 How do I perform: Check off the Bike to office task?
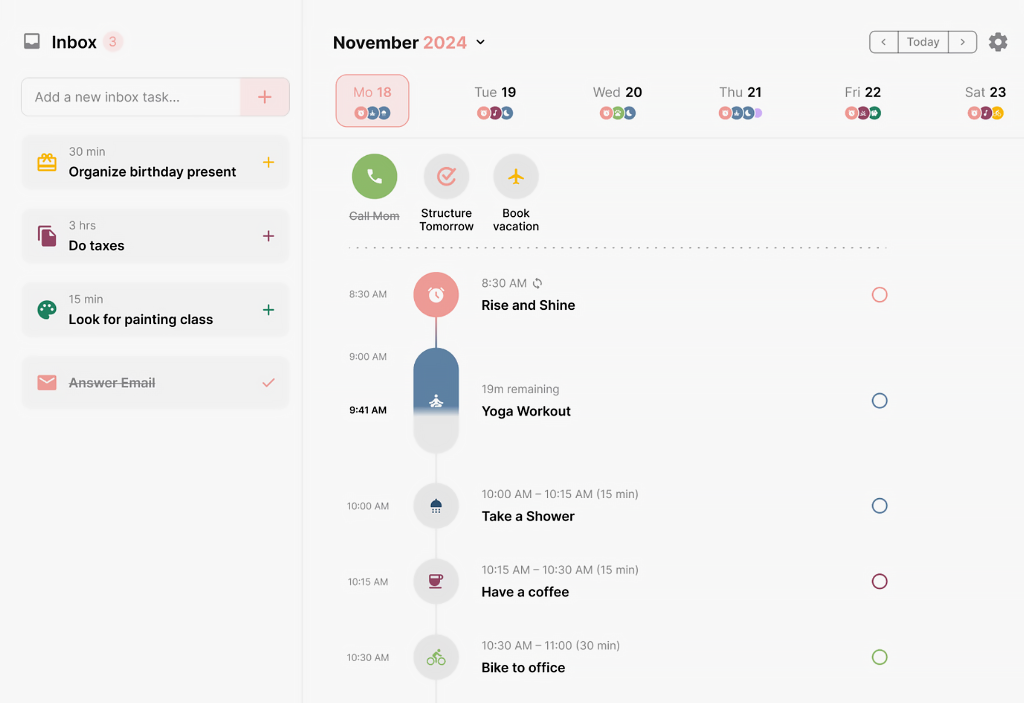coord(879,657)
